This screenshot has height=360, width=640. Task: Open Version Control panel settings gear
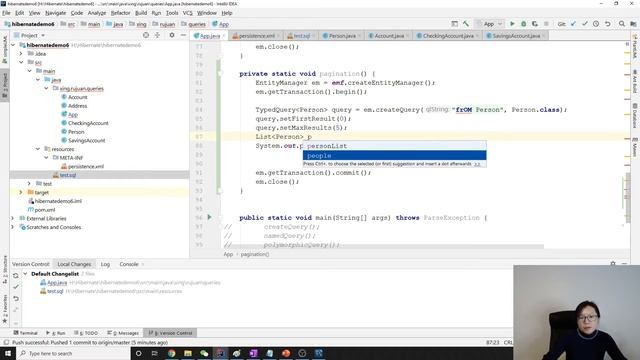click(613, 264)
